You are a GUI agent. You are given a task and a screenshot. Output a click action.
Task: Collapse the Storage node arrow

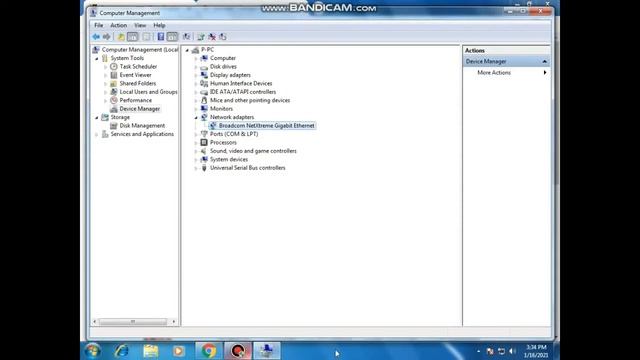coord(97,118)
